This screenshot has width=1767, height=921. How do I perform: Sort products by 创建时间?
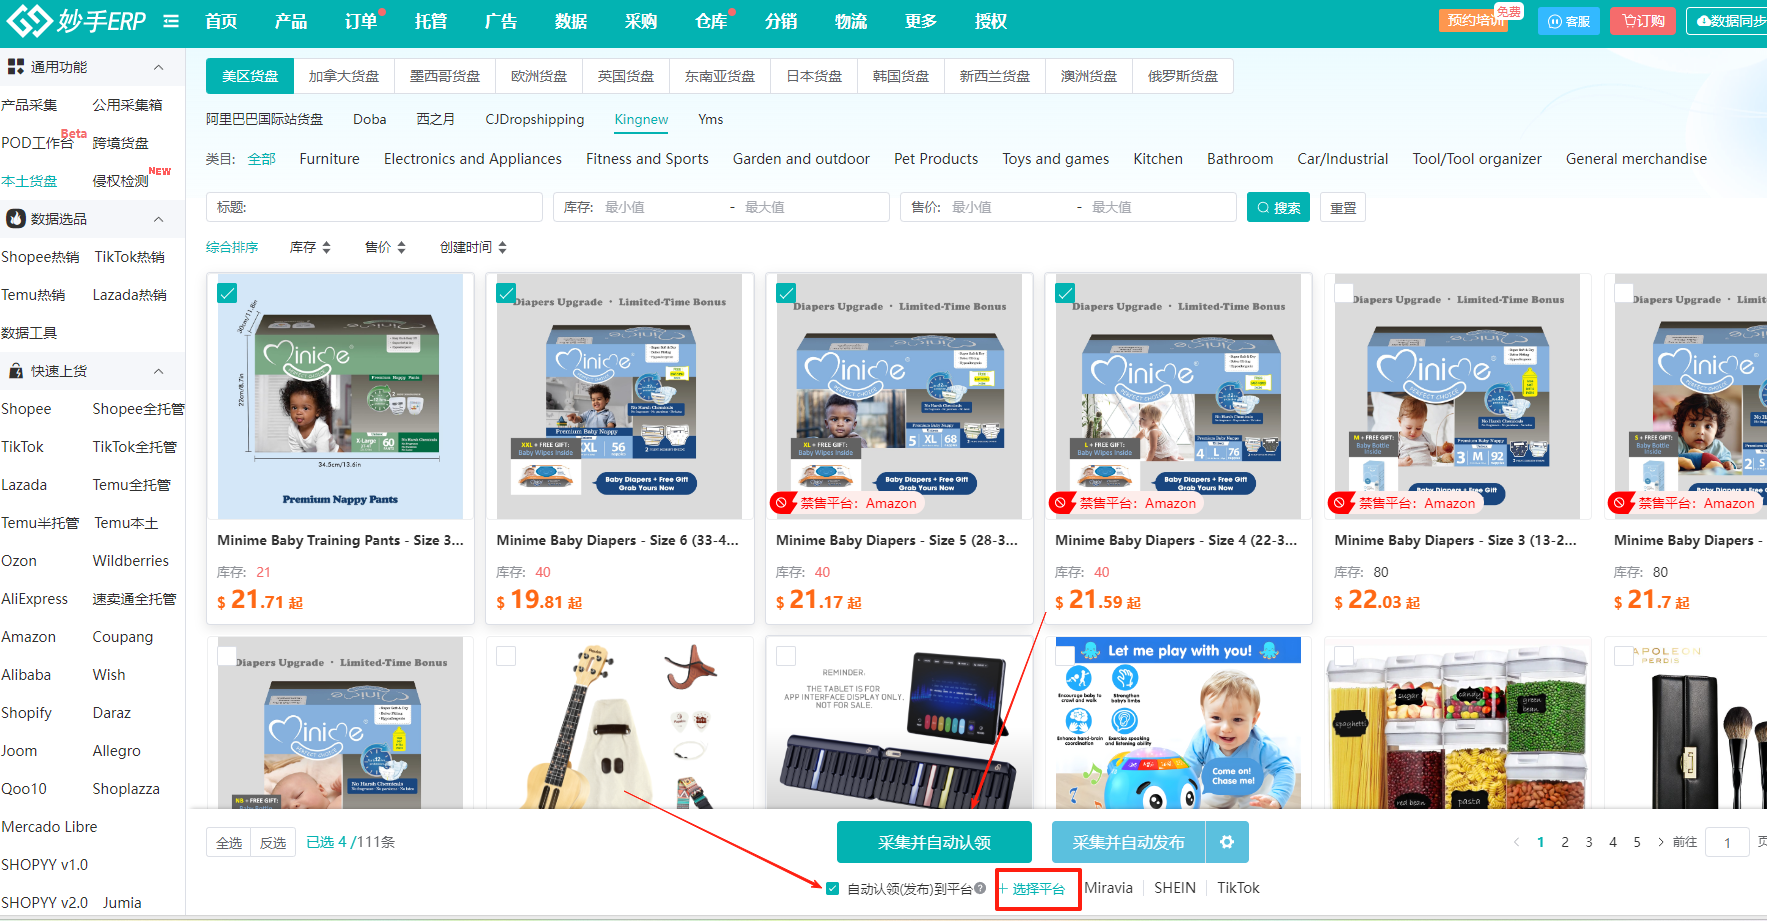(473, 247)
